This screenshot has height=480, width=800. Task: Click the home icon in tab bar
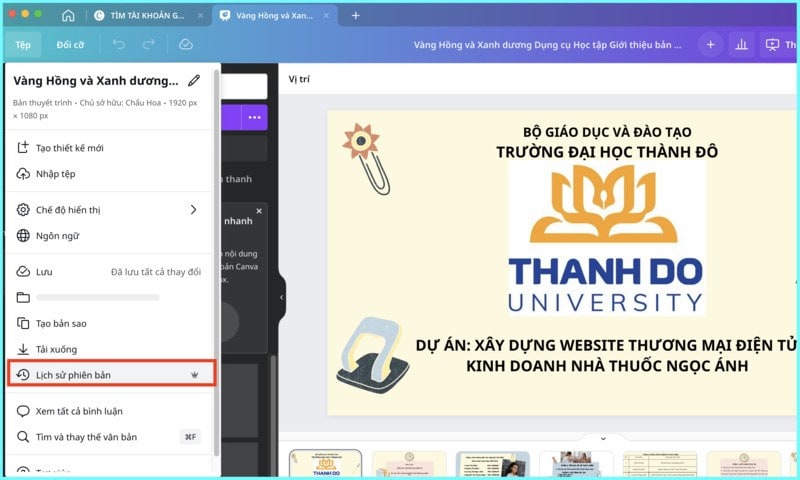(68, 16)
